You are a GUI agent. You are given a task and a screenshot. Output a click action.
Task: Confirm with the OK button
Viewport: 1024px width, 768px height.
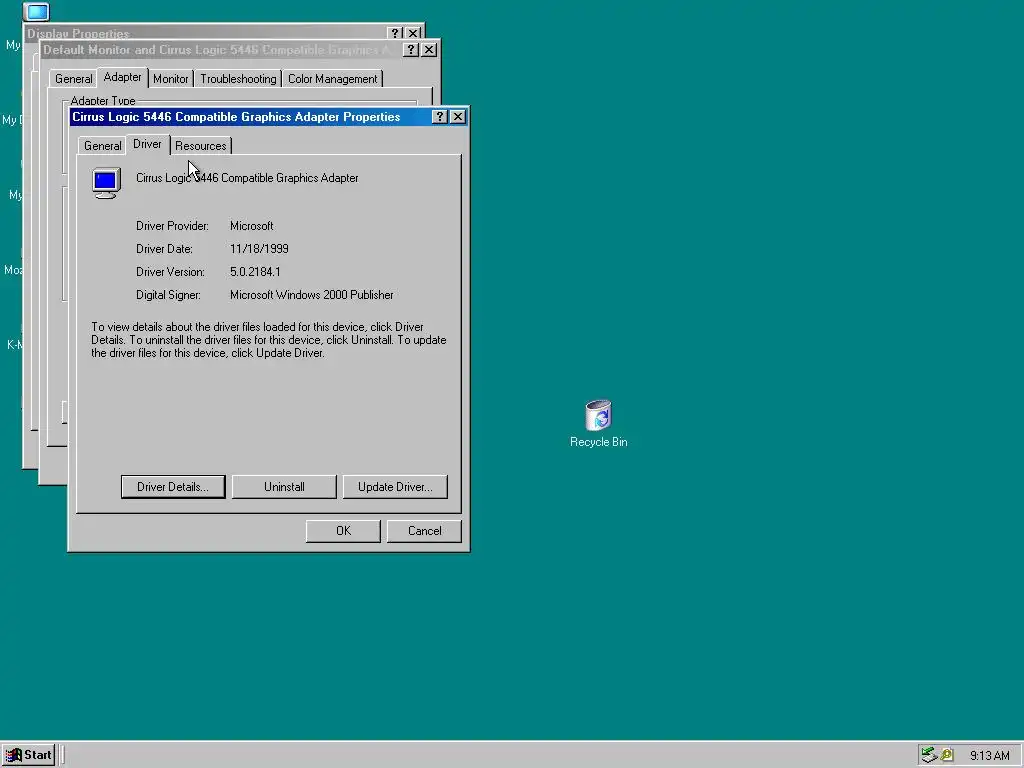pos(344,531)
